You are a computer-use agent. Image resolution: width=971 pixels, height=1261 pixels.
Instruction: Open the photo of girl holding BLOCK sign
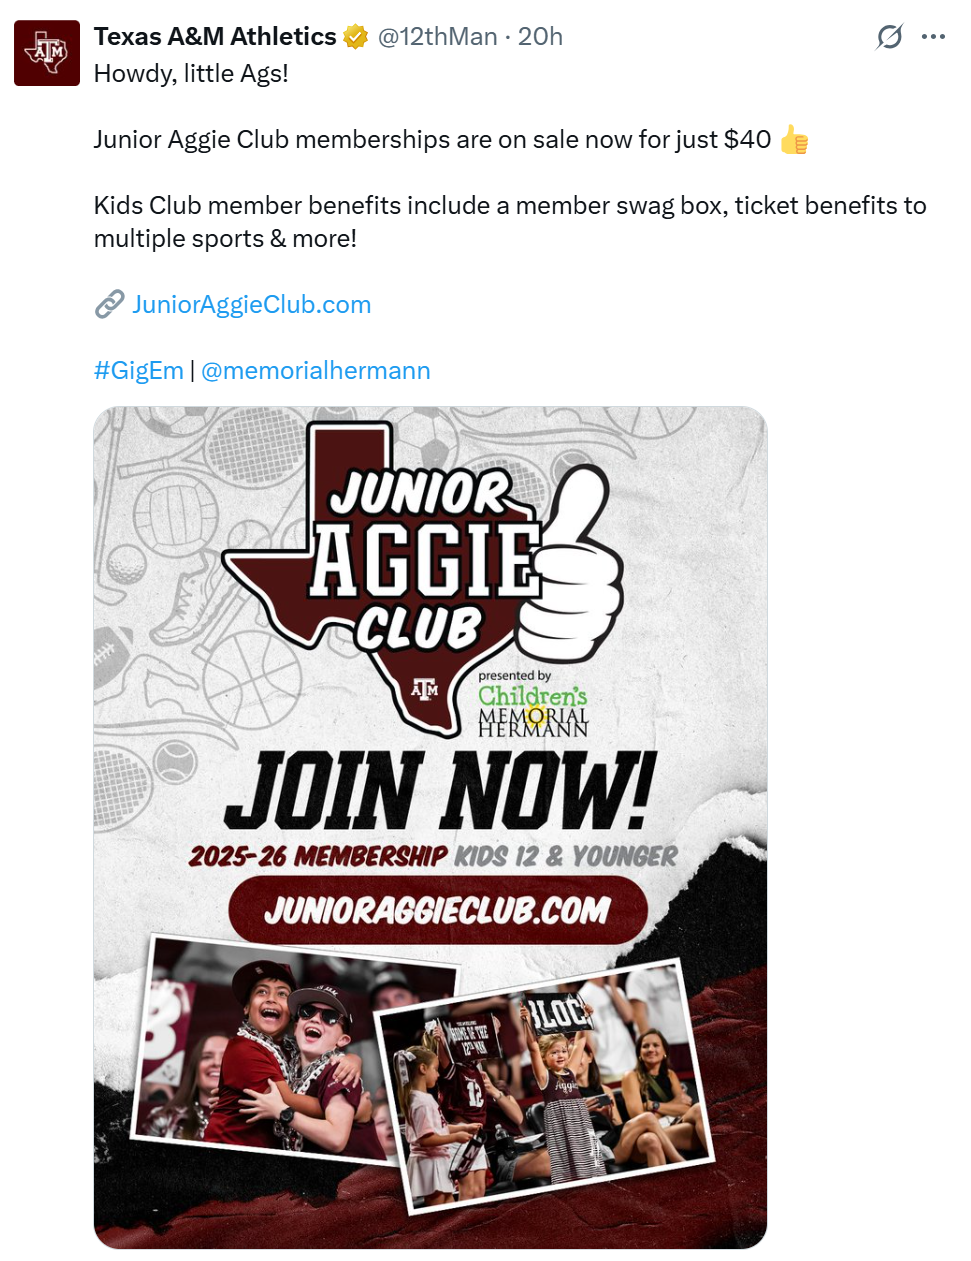(545, 1086)
